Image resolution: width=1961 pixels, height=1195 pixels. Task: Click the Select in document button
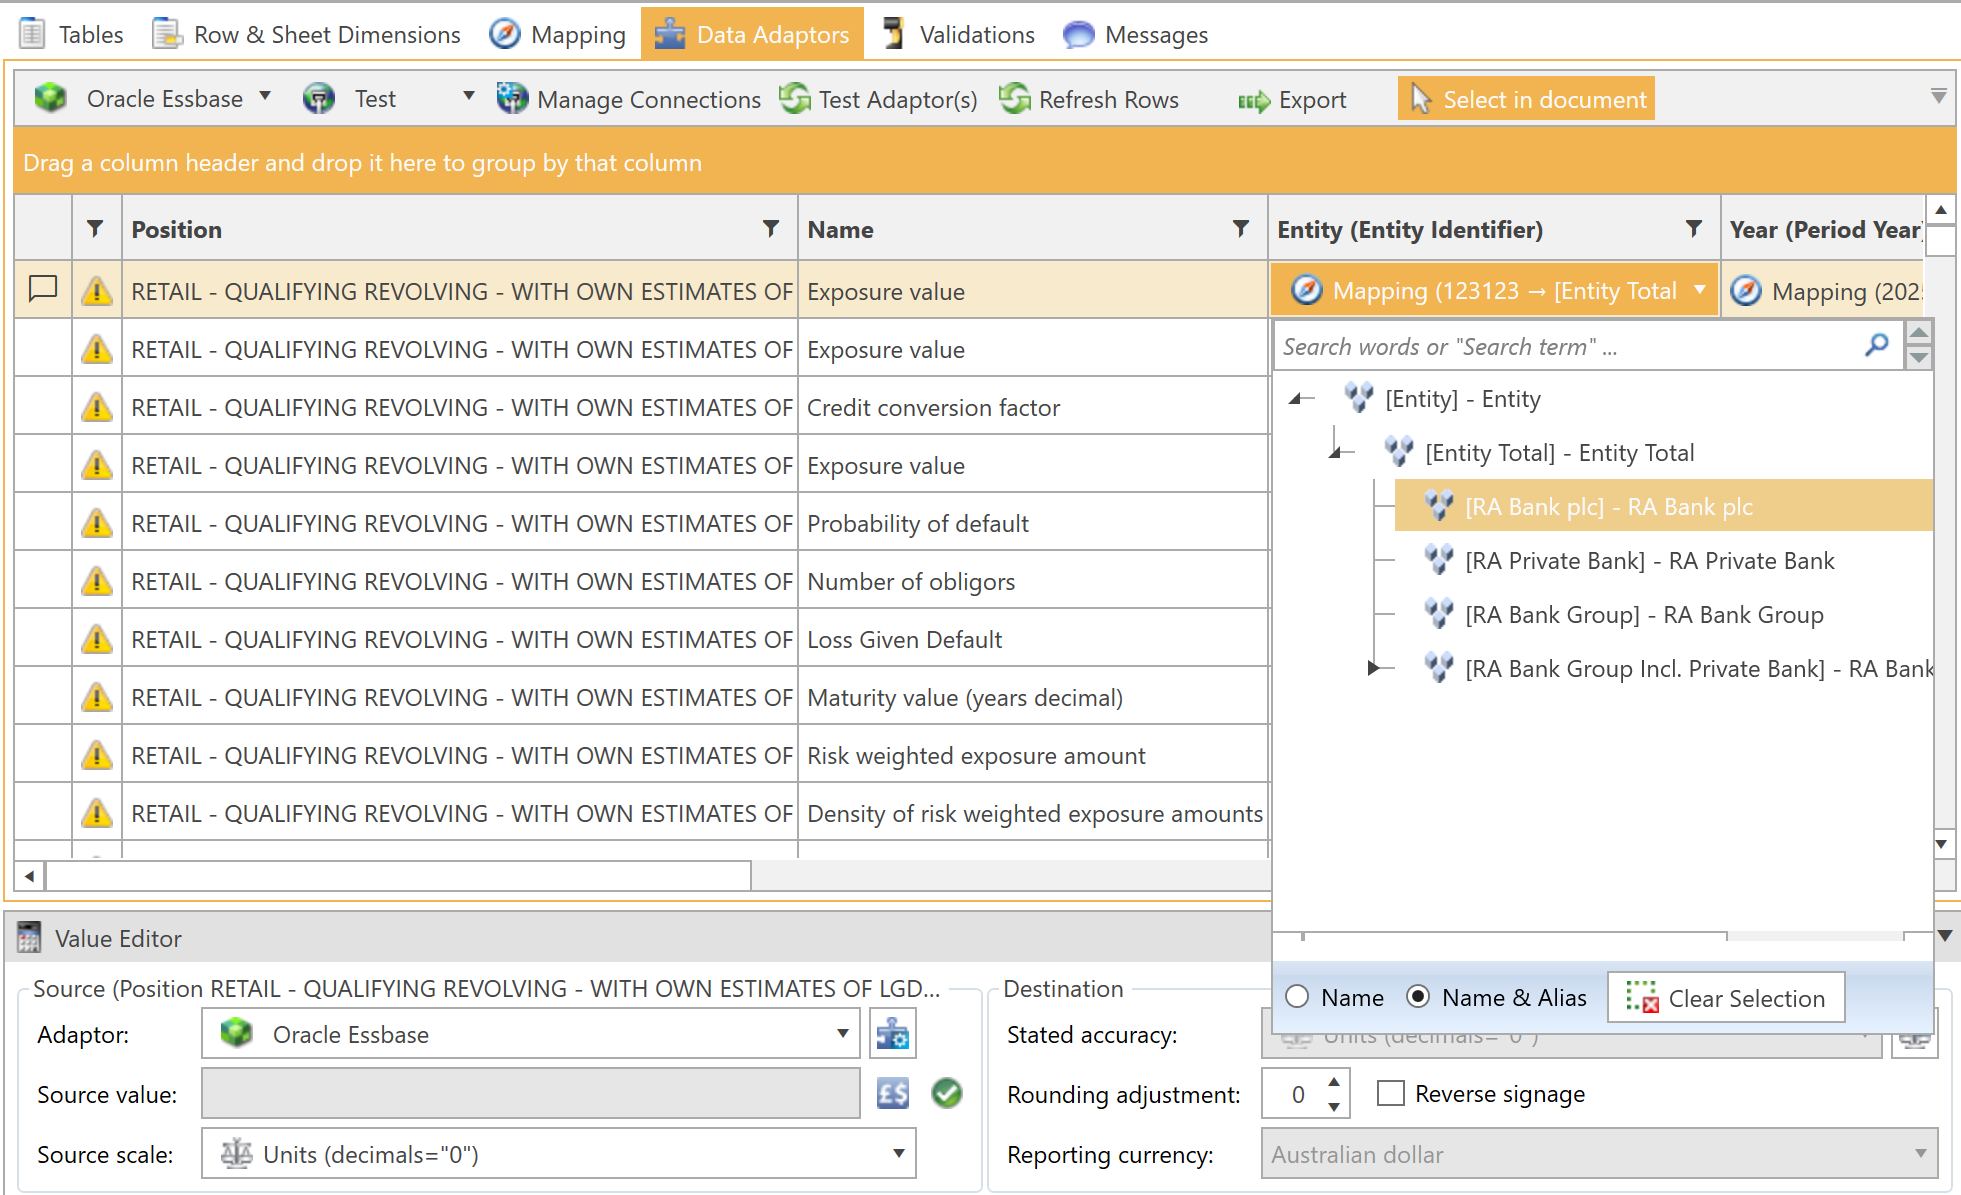coord(1526,99)
